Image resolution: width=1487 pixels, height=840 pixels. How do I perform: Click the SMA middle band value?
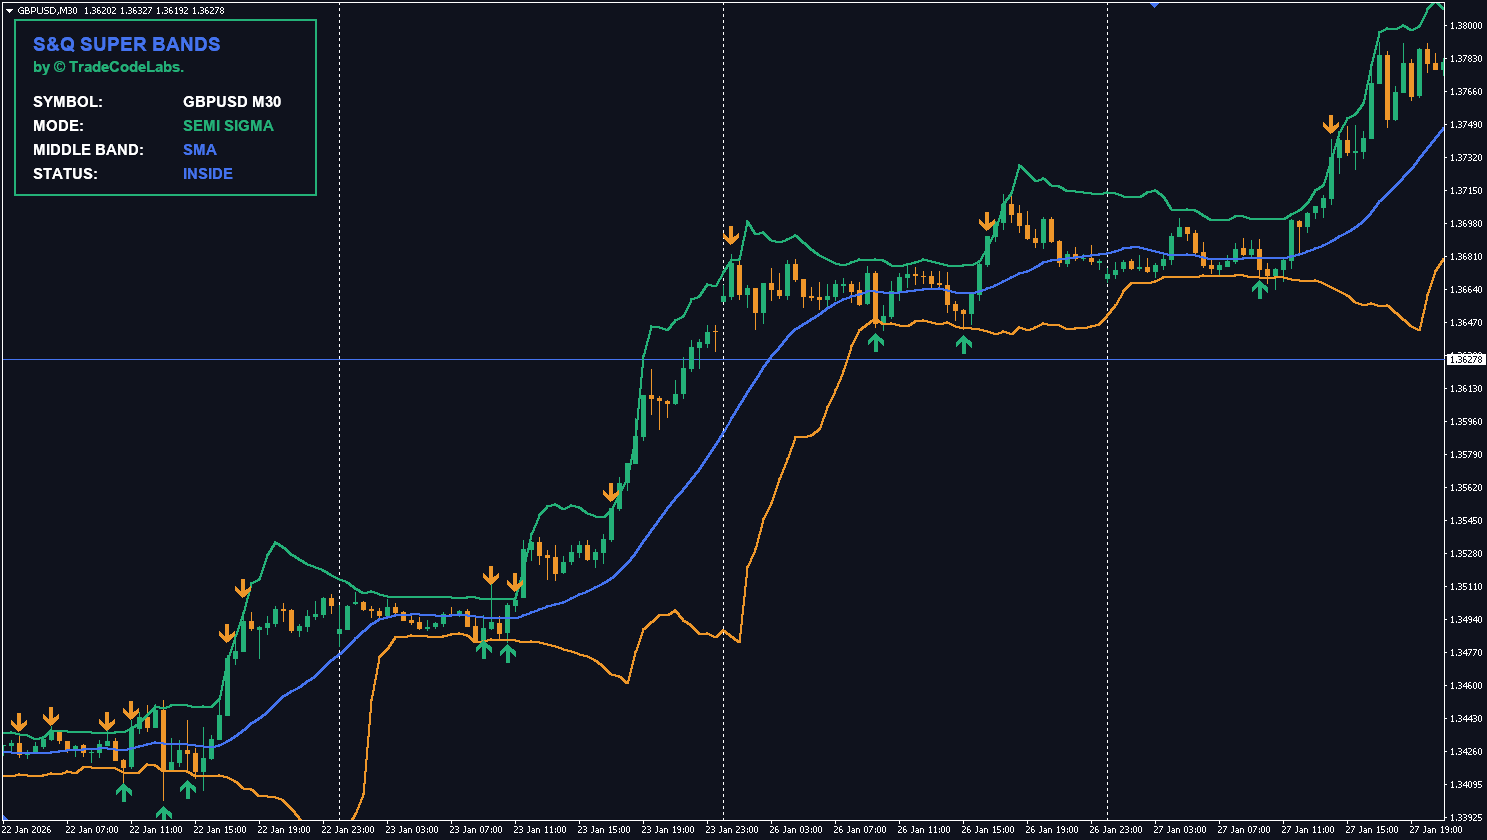[200, 150]
